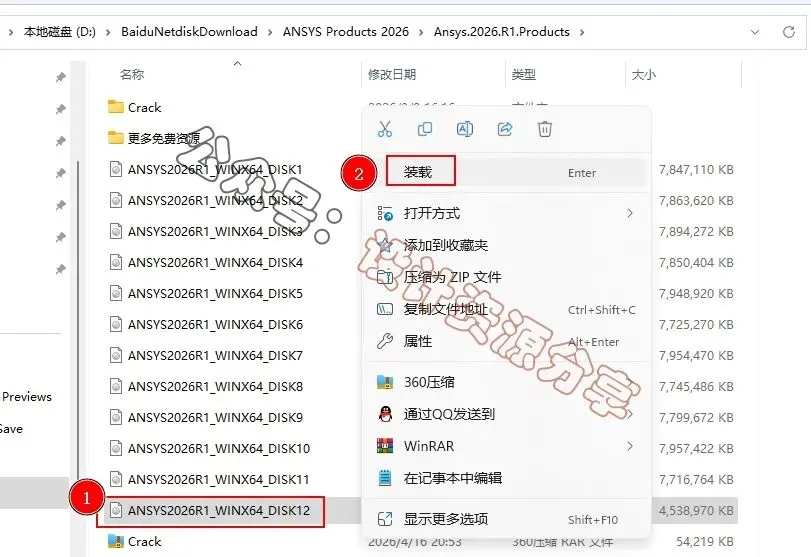Click the DISK12 disc image file icon
This screenshot has width=811, height=557.
[x=116, y=510]
